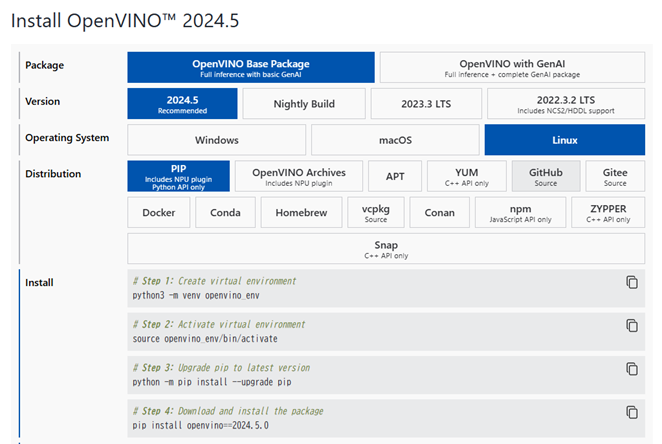Copy the Step 2 activate environment command

(x=632, y=326)
